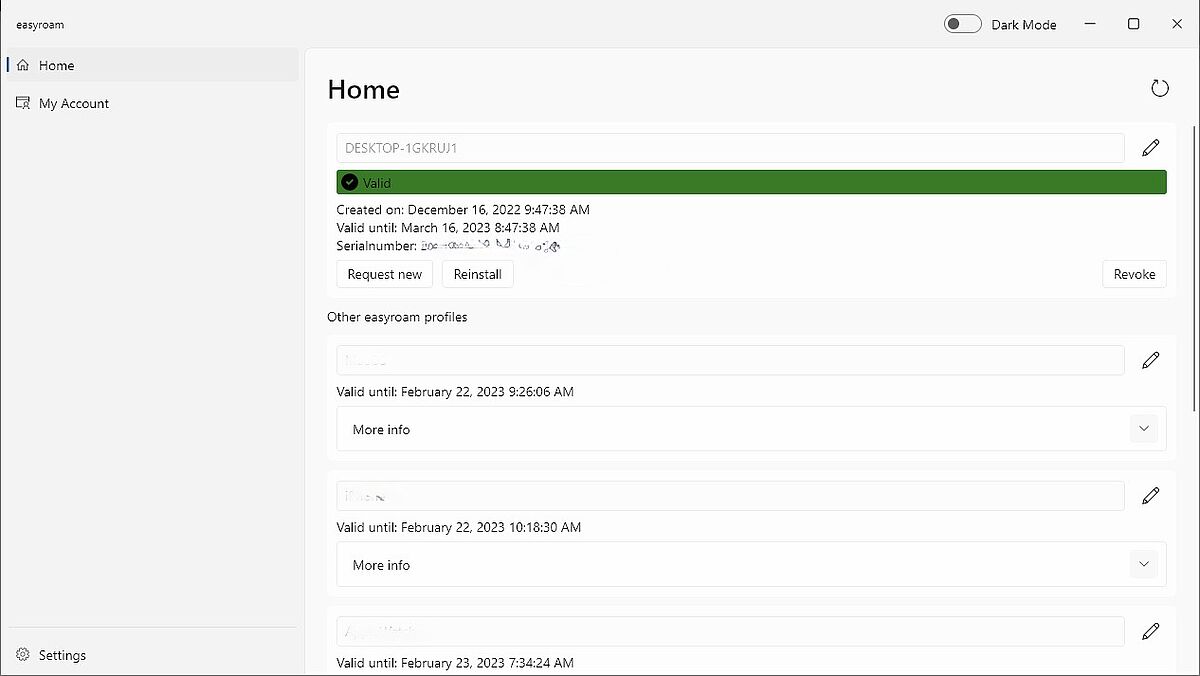Click pencil icon for profile expiring February 23
This screenshot has height=676, width=1200.
click(1151, 631)
